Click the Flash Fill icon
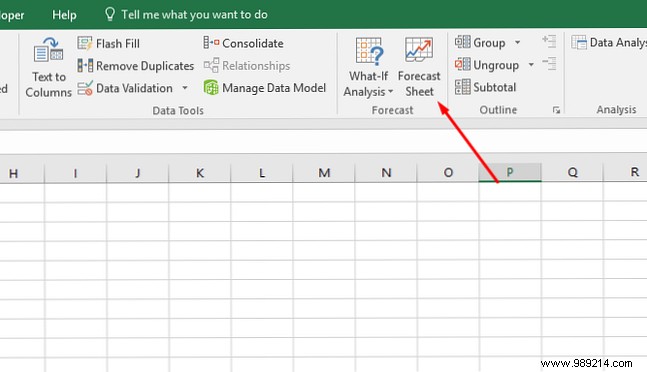The height and width of the screenshot is (372, 647). (x=85, y=43)
